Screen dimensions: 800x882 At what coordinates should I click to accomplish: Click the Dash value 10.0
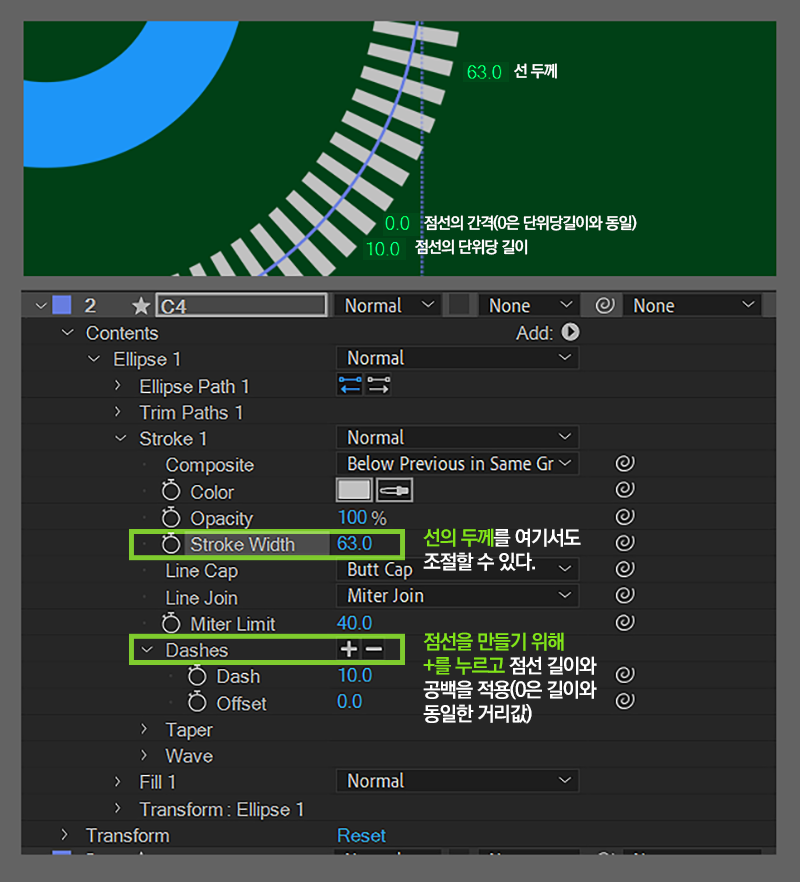click(x=354, y=675)
